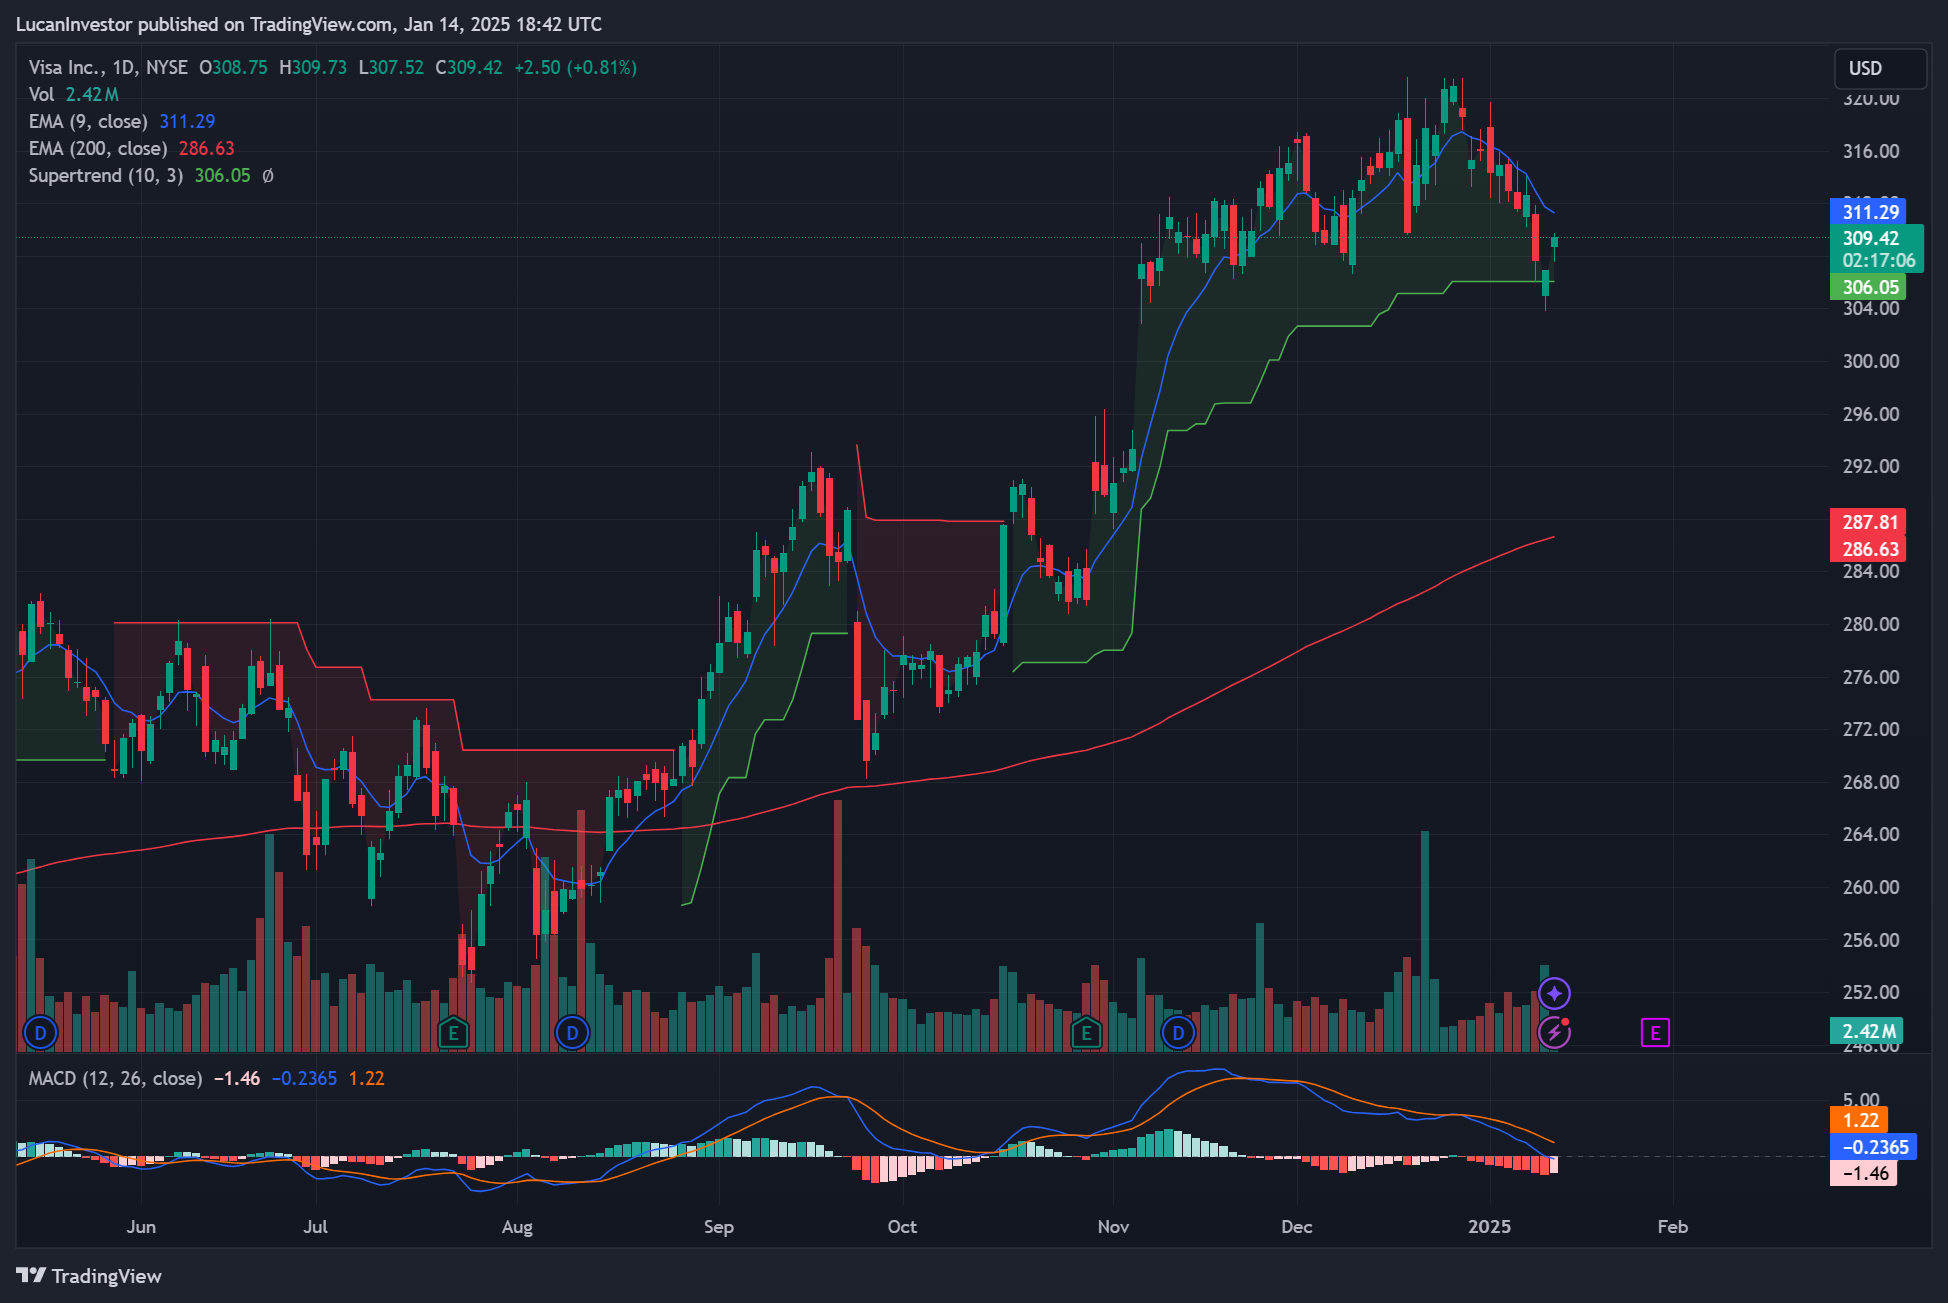Image resolution: width=1948 pixels, height=1303 pixels.
Task: Click the dividend D marker in mid-November
Action: point(1178,1032)
